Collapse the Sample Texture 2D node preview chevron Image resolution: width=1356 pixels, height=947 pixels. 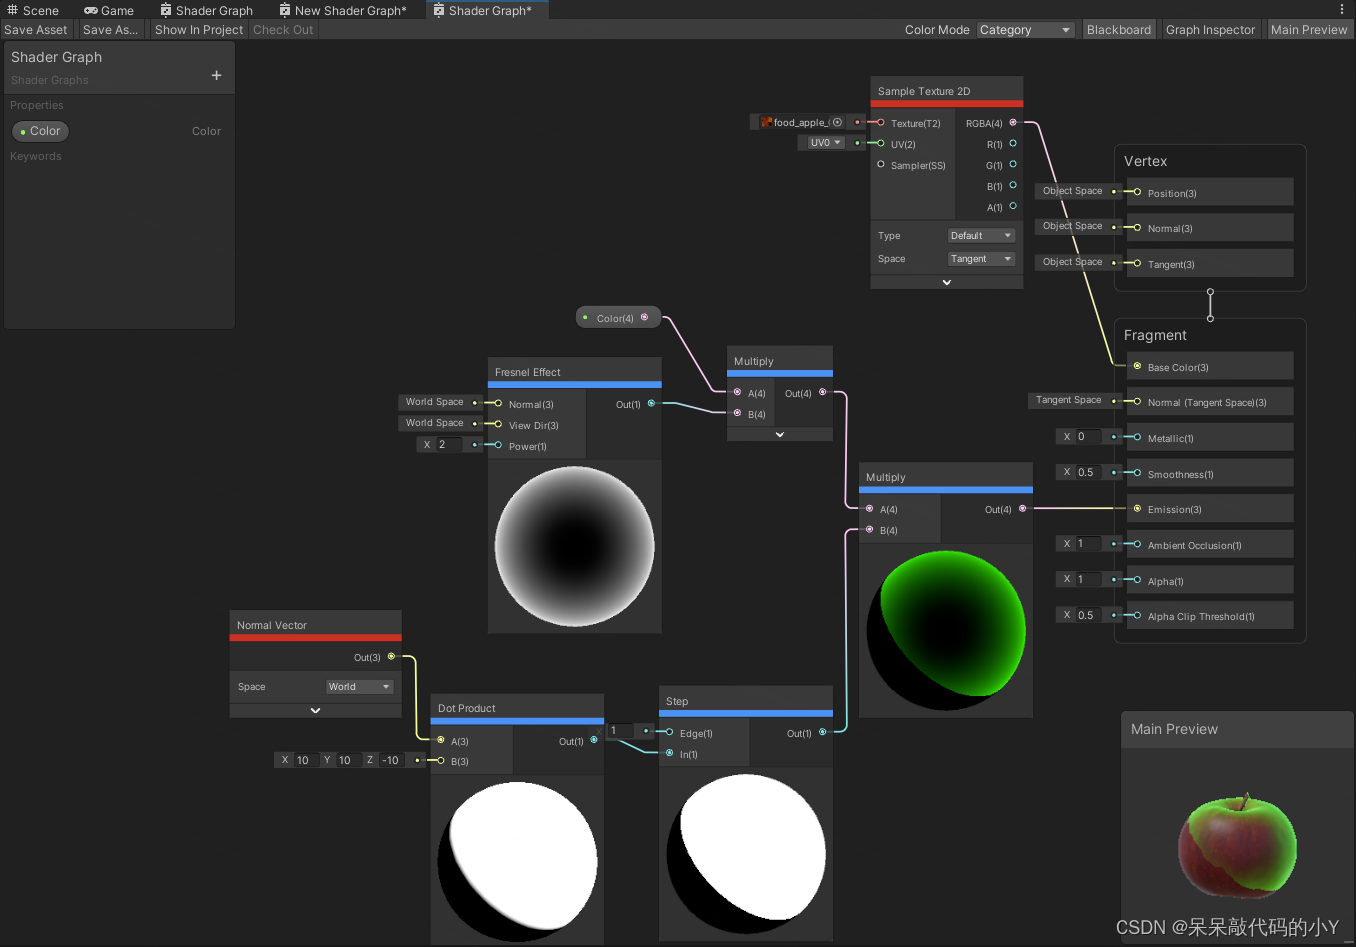[947, 282]
